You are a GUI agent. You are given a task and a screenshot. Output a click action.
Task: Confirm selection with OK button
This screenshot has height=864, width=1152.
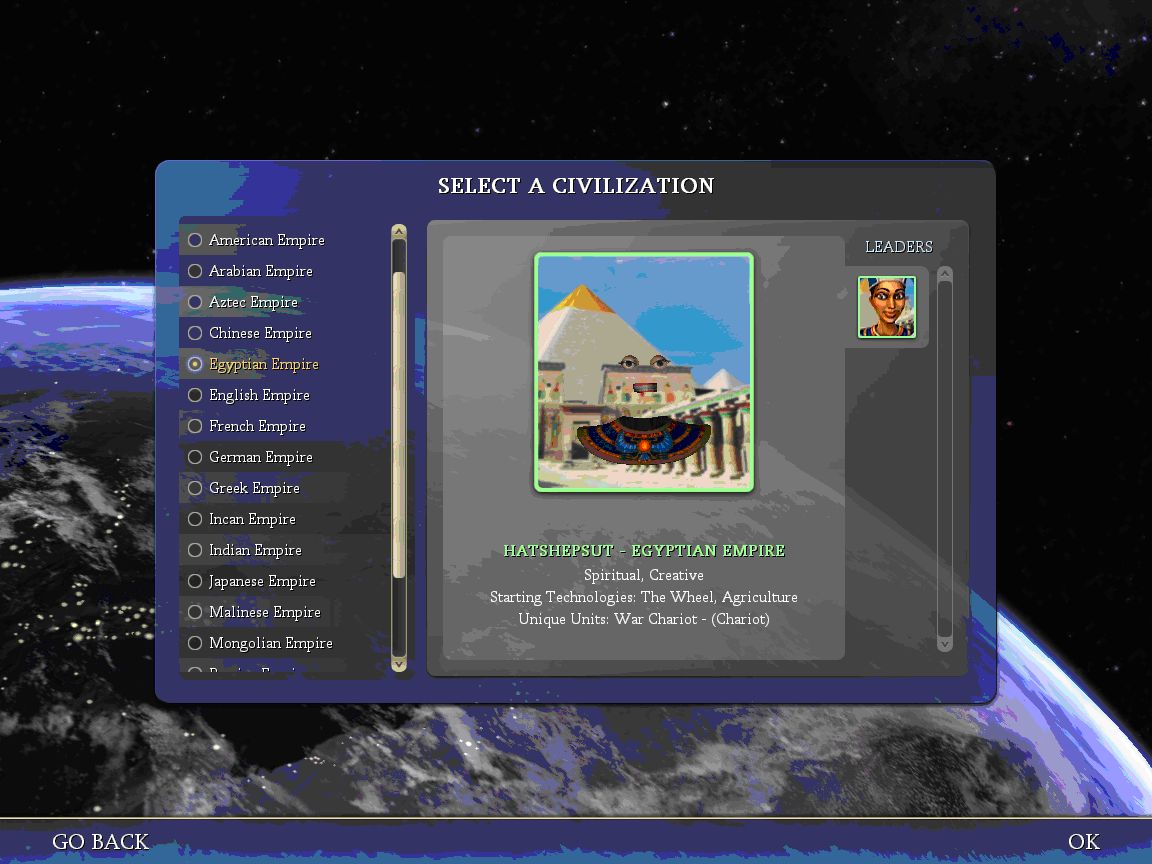[x=1083, y=842]
